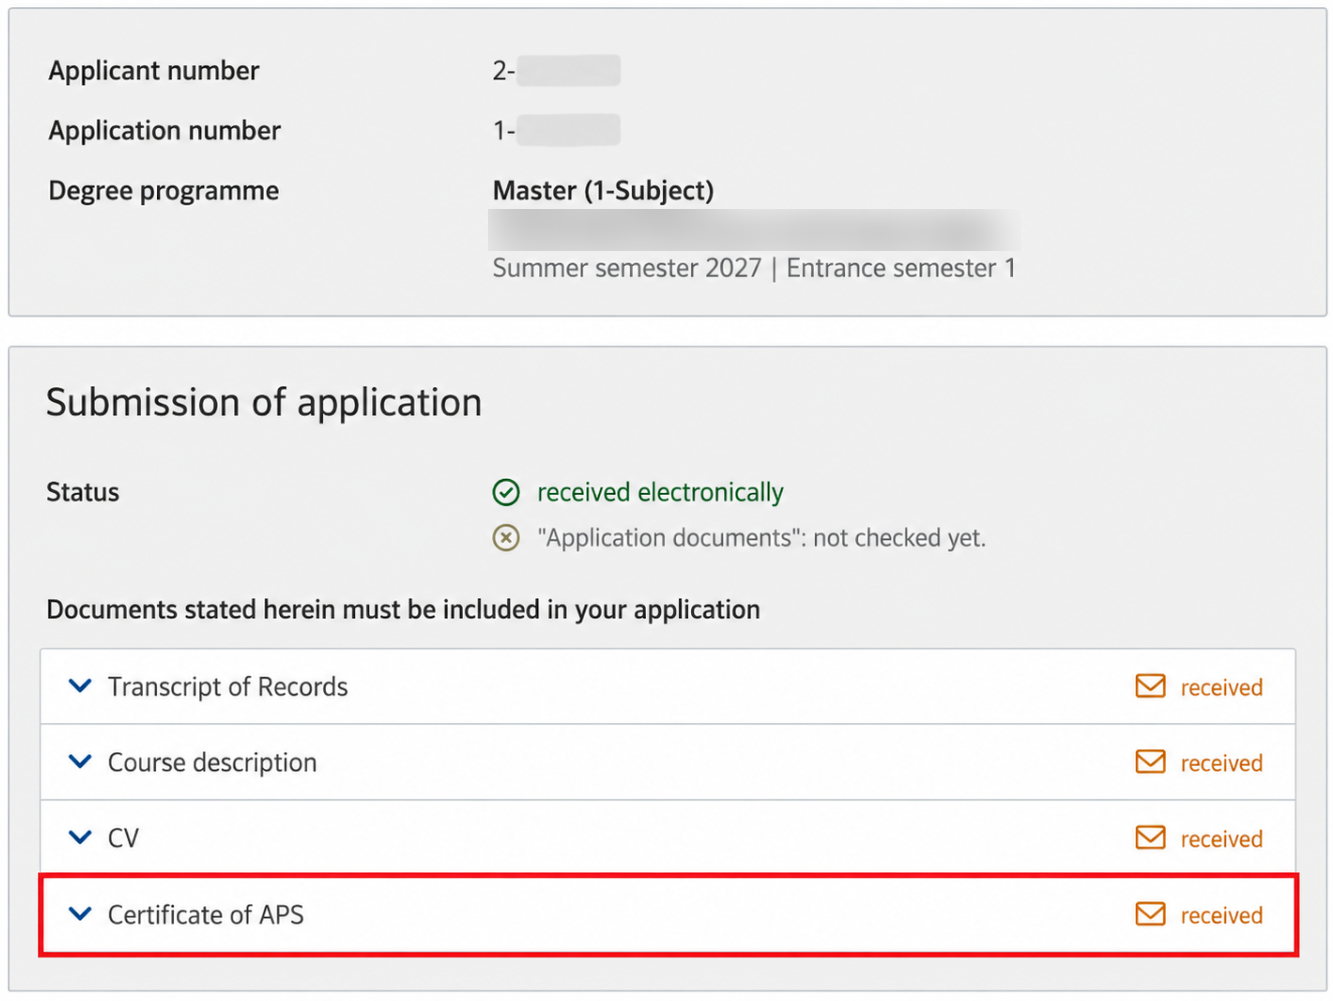
Task: Expand the Course description chevron
Action: tap(80, 762)
